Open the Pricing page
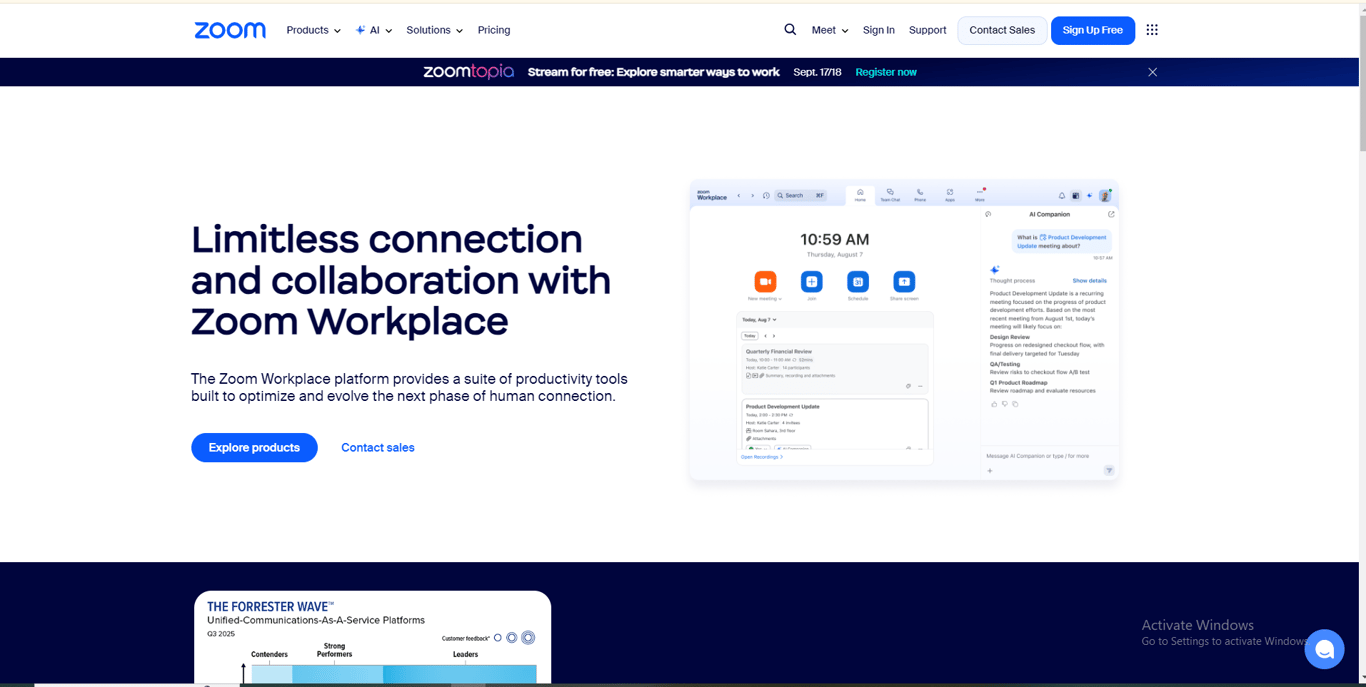This screenshot has height=687, width=1366. pyautogui.click(x=494, y=30)
